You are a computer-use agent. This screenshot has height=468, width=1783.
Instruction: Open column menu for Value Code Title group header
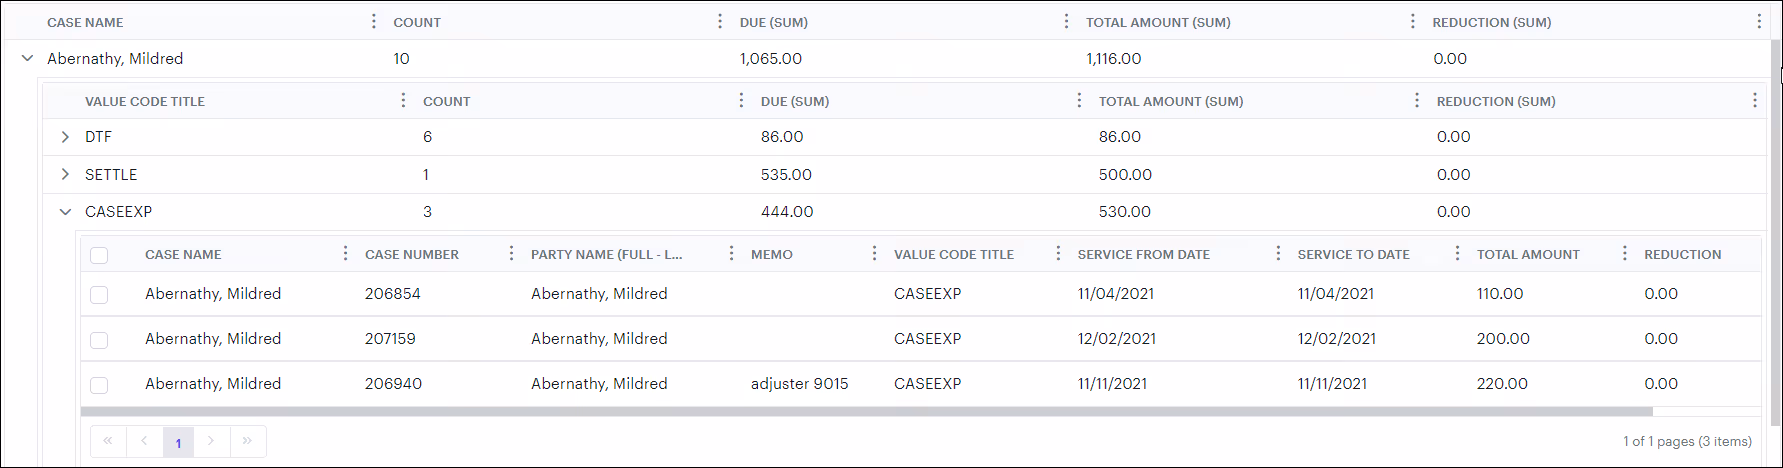pos(403,100)
